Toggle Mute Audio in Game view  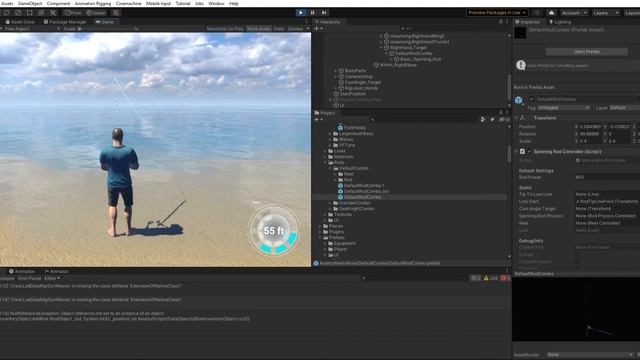[x=259, y=29]
